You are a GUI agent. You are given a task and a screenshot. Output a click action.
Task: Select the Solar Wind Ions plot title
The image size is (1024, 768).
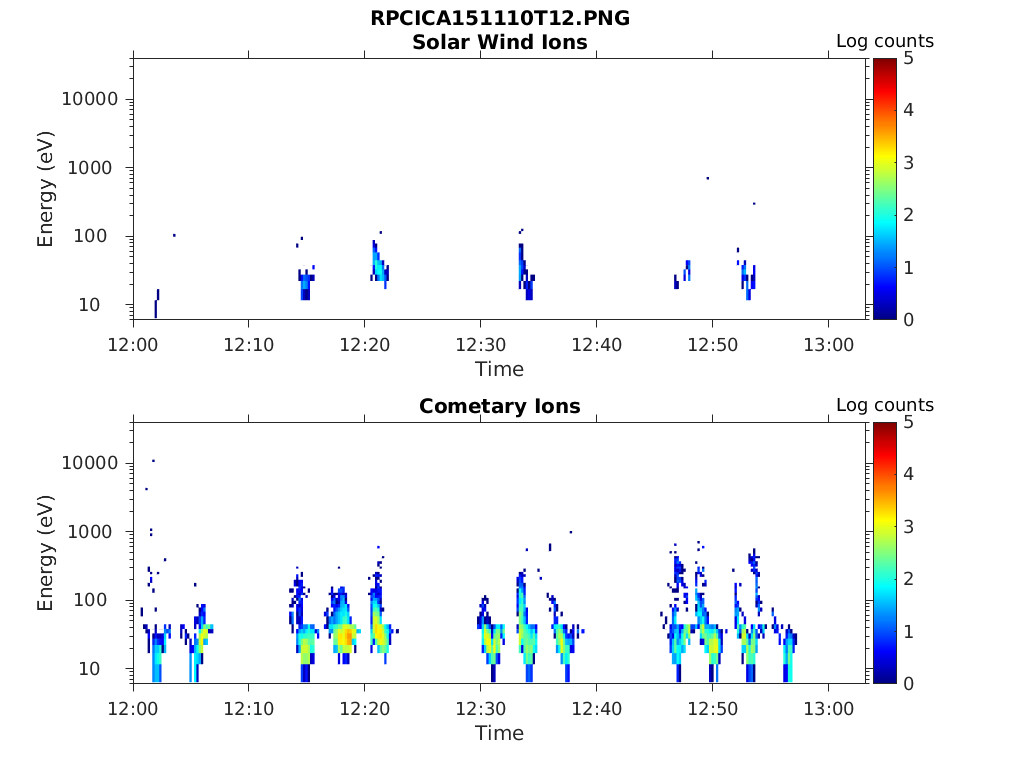pos(500,42)
